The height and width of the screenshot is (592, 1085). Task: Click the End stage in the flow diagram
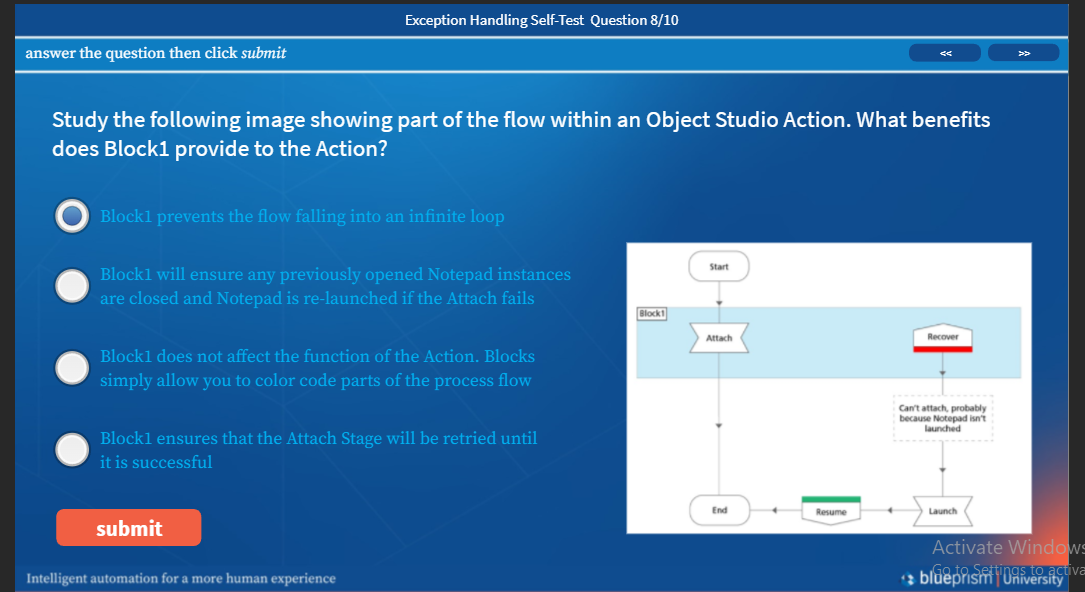(x=718, y=510)
